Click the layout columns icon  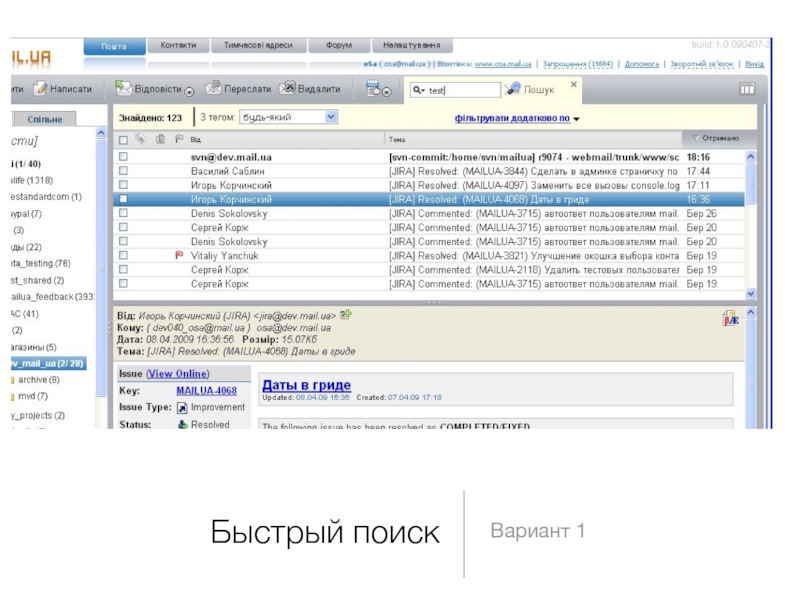747,89
